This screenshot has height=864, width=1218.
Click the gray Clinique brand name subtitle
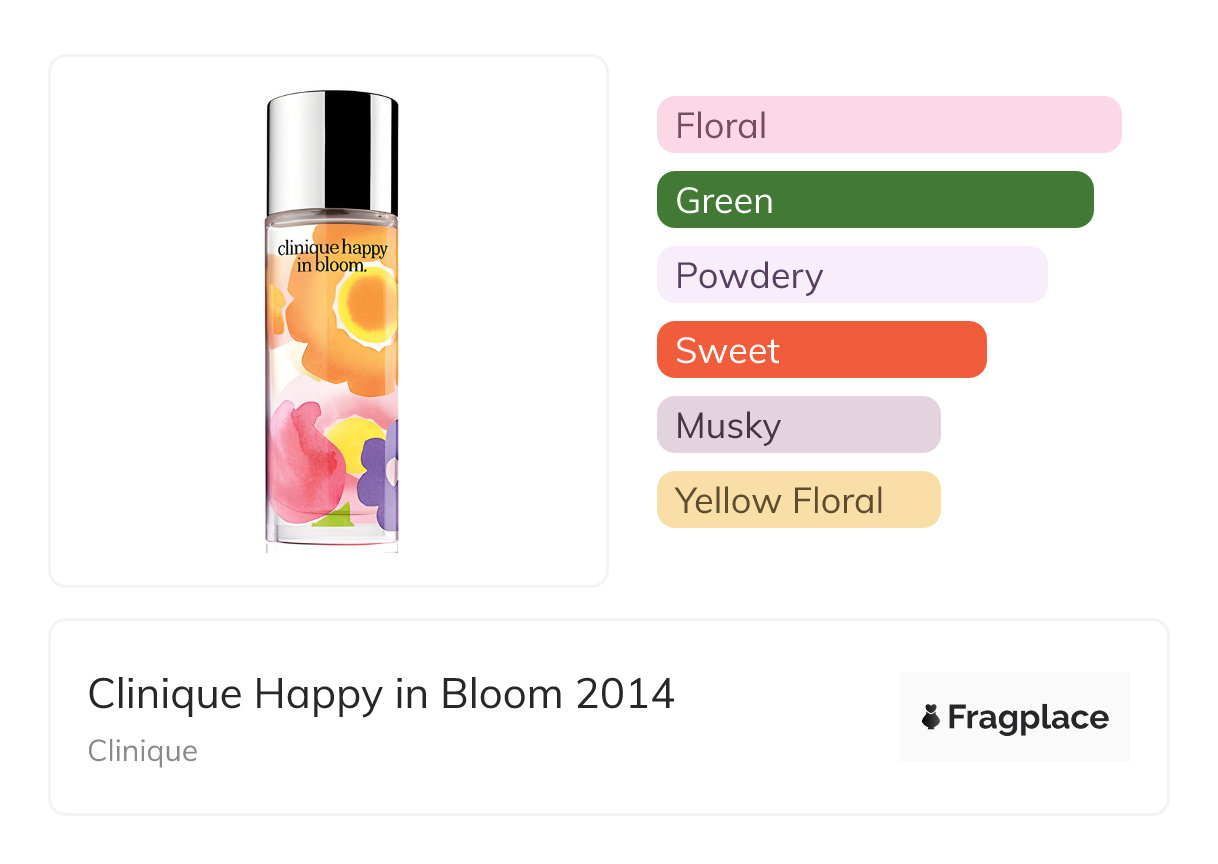[143, 751]
